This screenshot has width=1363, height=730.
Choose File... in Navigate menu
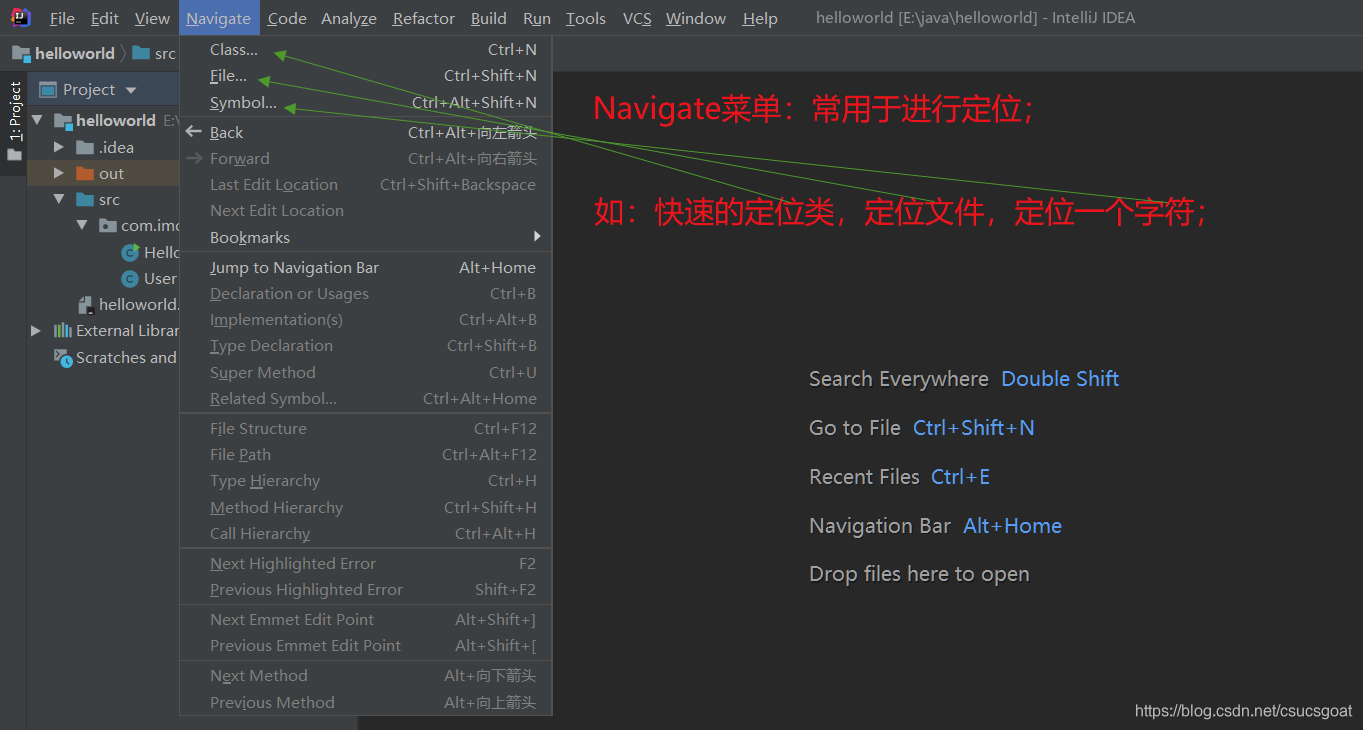pyautogui.click(x=366, y=75)
